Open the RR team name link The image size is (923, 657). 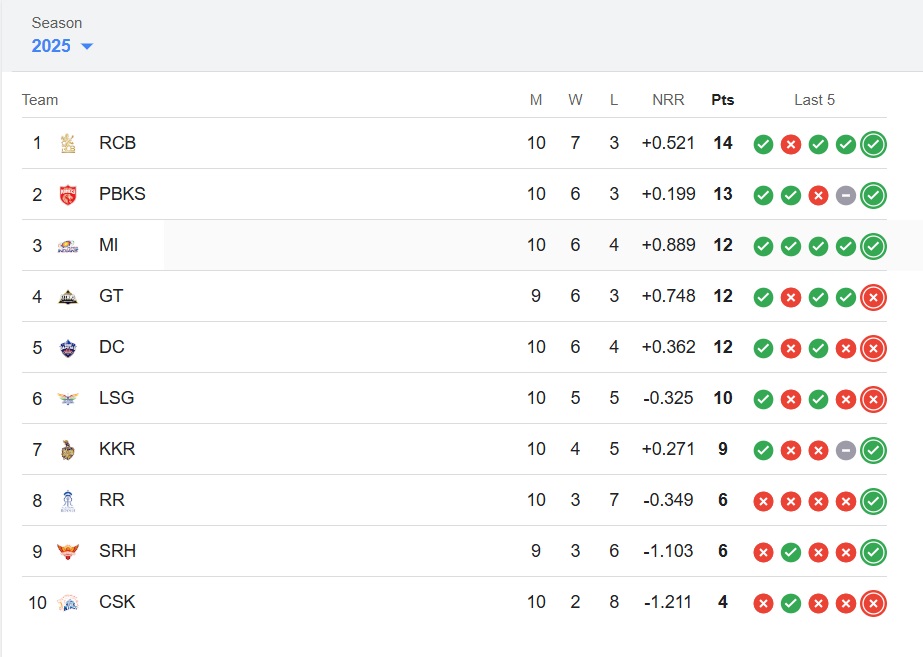click(112, 500)
